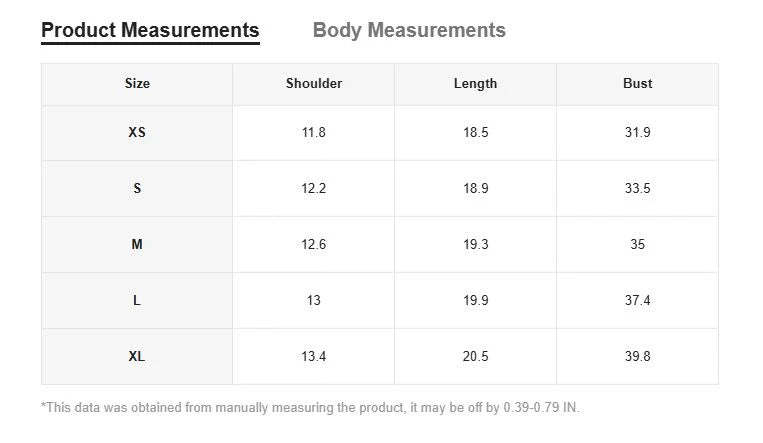Click the manual measurement disclaimer note
This screenshot has height=443, width=763.
[310, 407]
